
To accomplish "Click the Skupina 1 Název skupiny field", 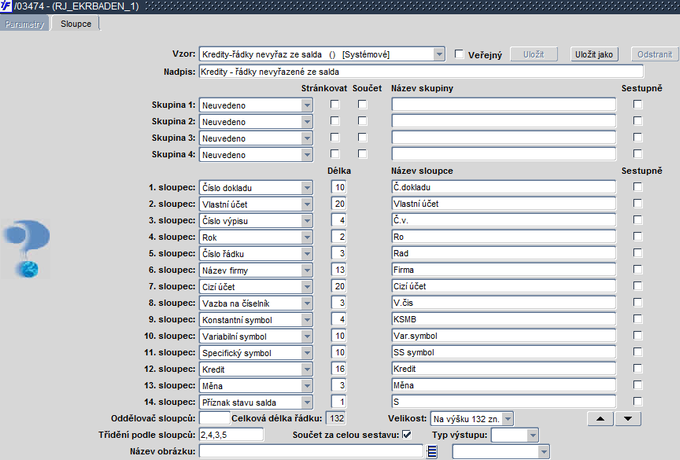I will tap(503, 104).
